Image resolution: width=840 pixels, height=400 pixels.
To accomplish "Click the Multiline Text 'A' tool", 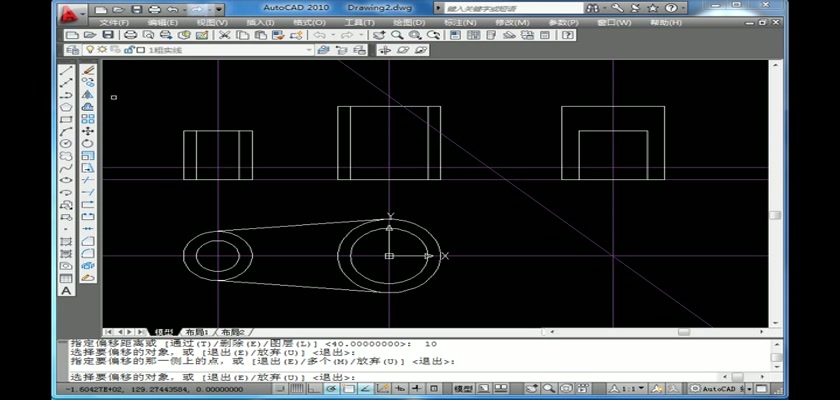I will pyautogui.click(x=67, y=291).
